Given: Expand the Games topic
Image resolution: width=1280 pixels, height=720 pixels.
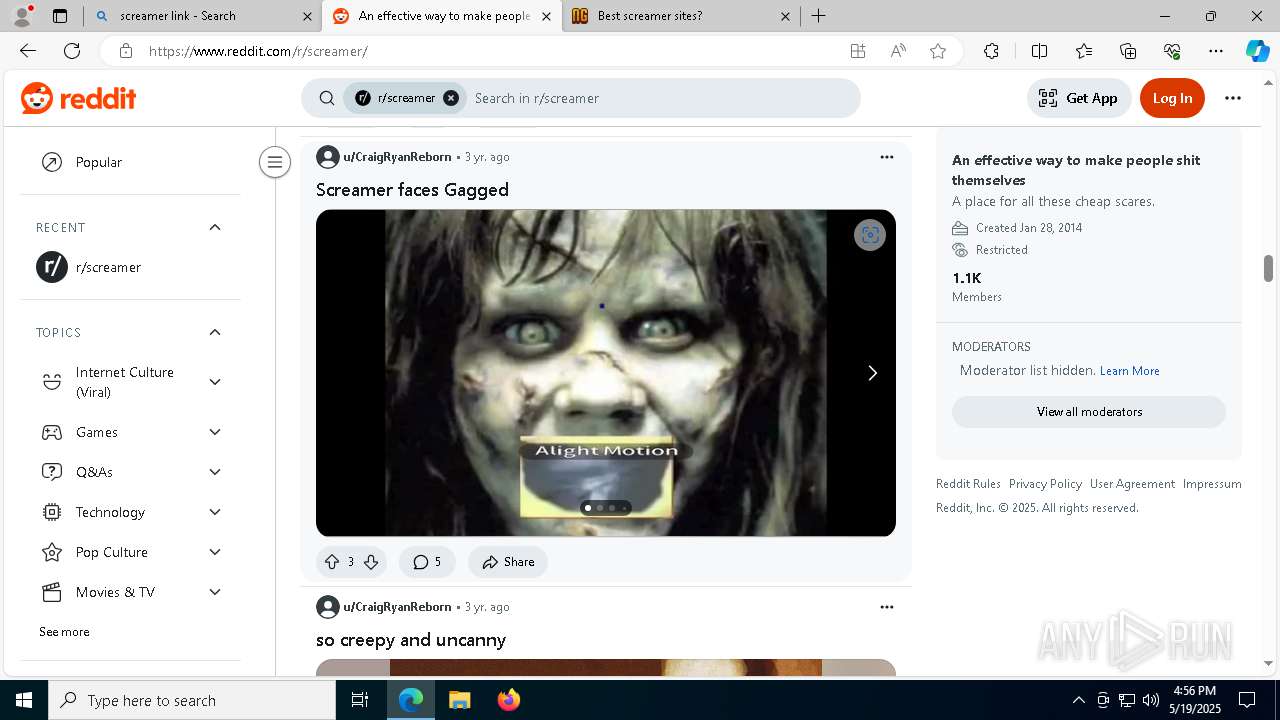Looking at the screenshot, I should 215,432.
